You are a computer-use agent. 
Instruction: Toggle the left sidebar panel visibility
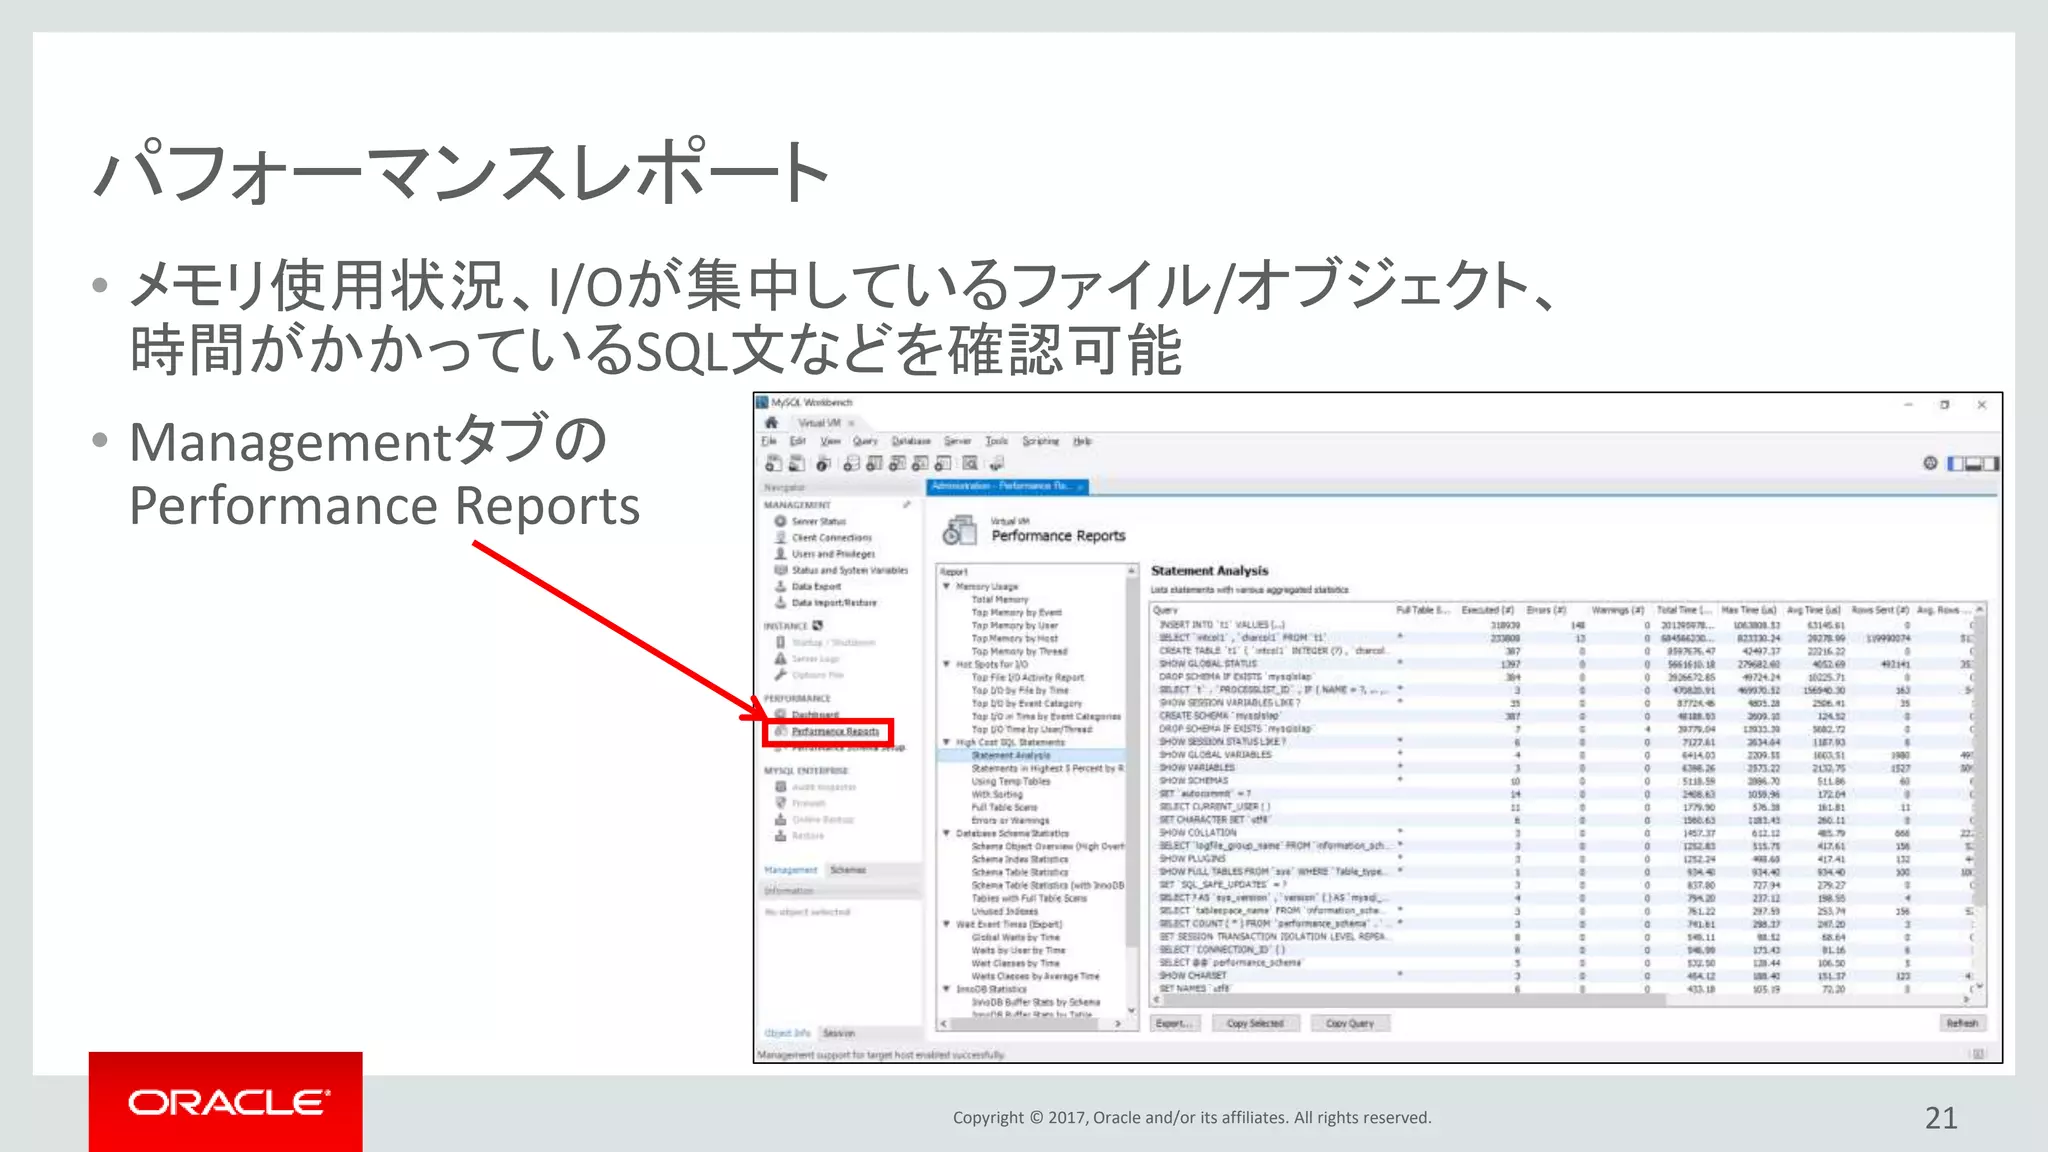point(1955,463)
